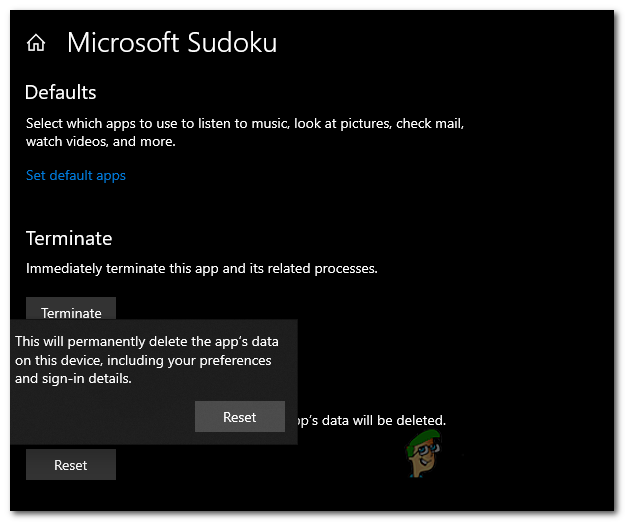Click the Terminate section heading

pos(68,238)
